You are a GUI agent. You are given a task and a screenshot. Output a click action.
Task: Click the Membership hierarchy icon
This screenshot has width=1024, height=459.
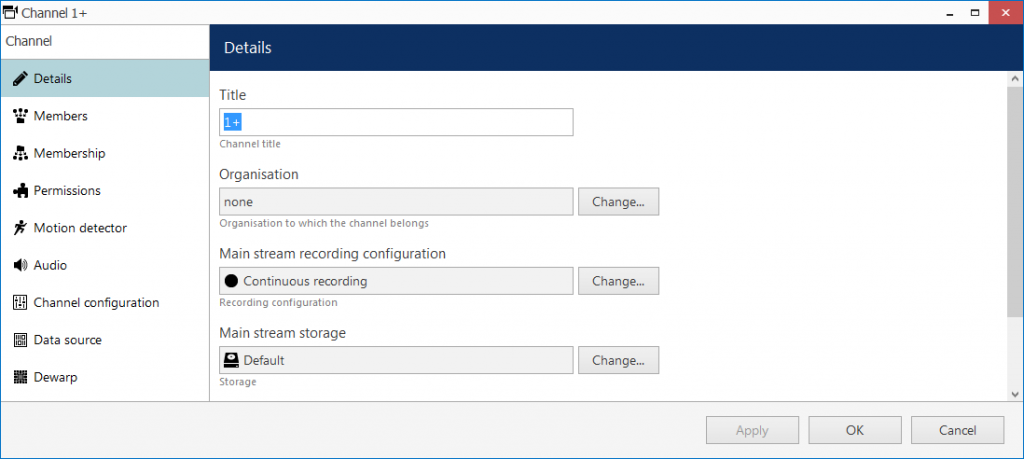pyautogui.click(x=20, y=153)
